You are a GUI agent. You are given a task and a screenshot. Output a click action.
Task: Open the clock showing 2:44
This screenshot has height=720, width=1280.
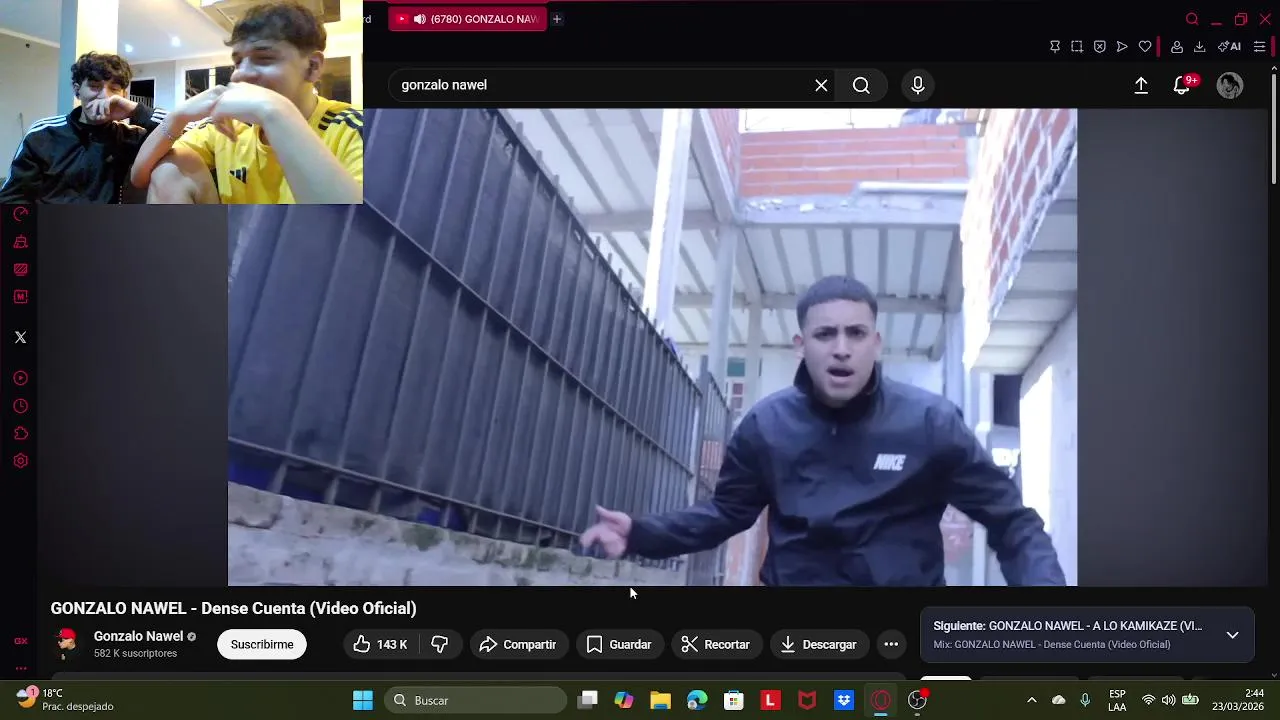pyautogui.click(x=1240, y=700)
